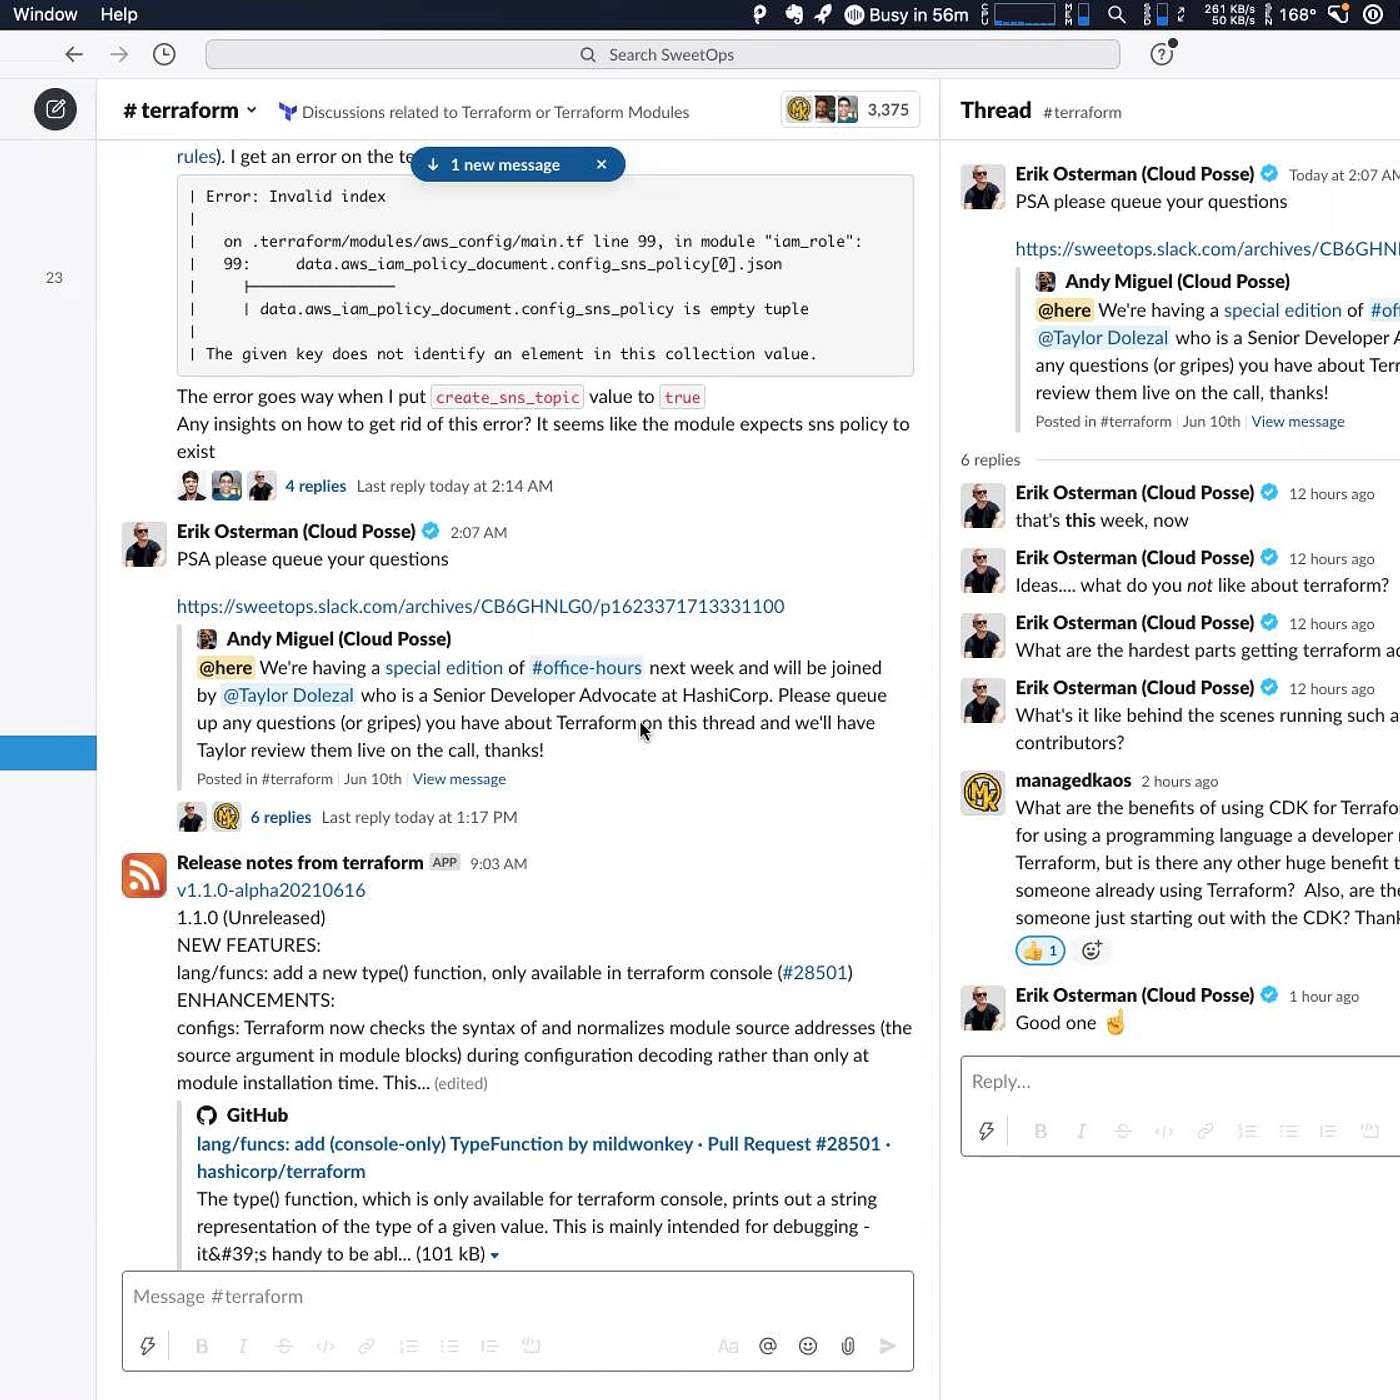Screen dimensions: 1400x1400
Task: Toggle blockquote in Message #terraform composer
Action: point(490,1346)
